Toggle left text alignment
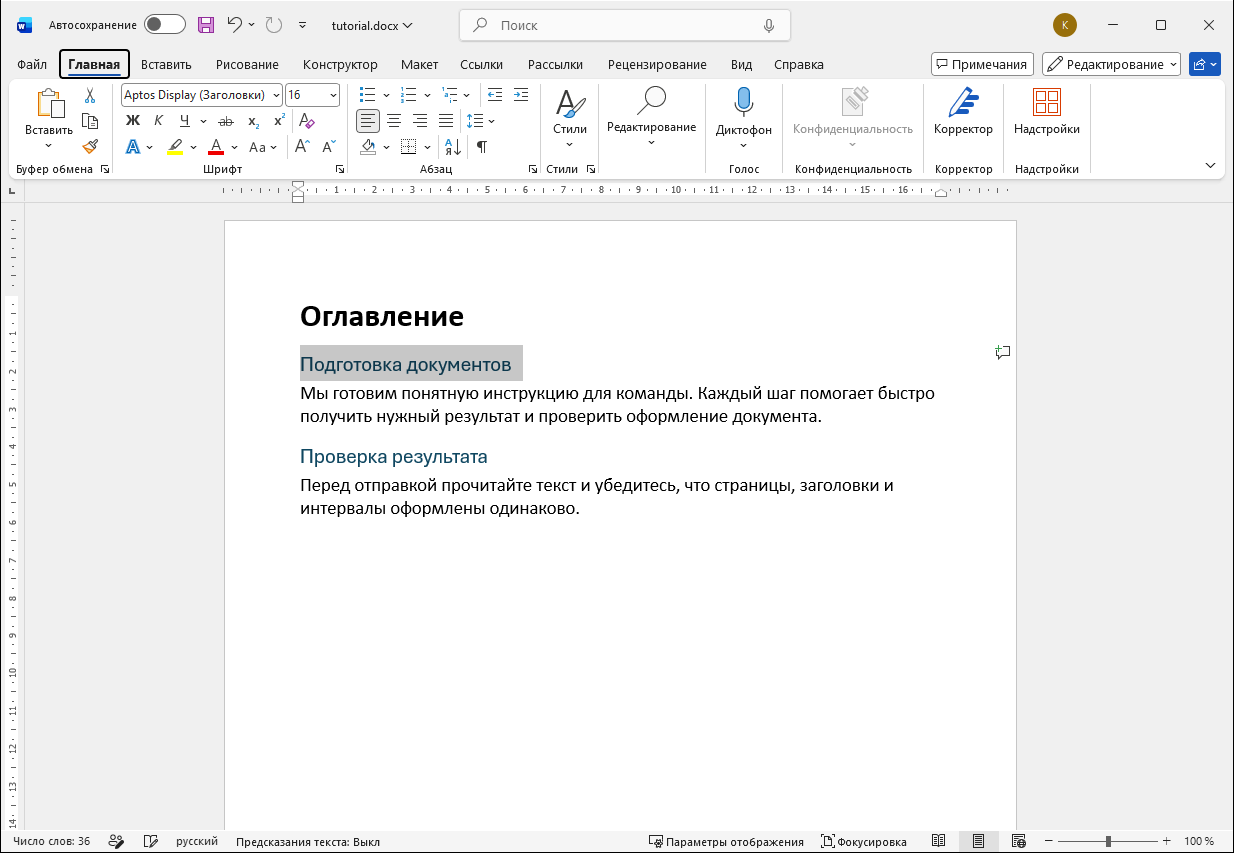The image size is (1234, 853). 368,121
